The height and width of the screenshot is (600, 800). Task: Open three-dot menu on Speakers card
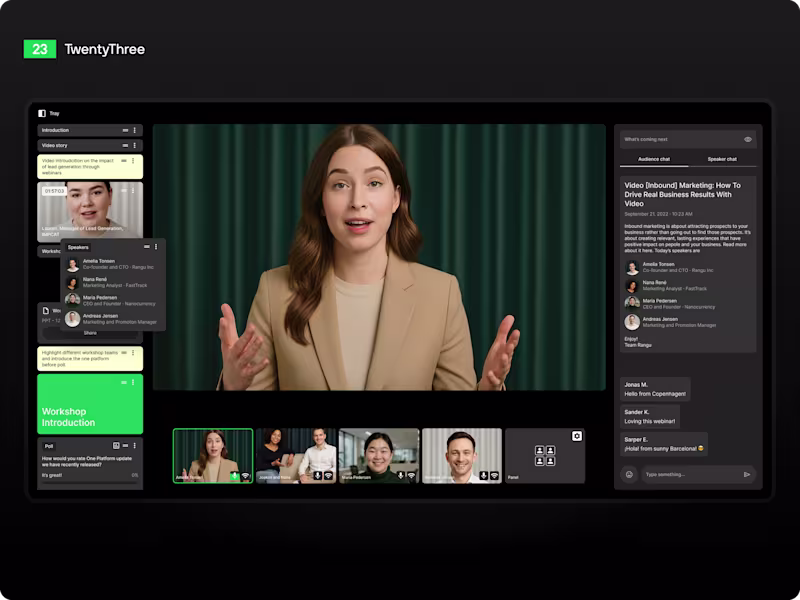156,247
